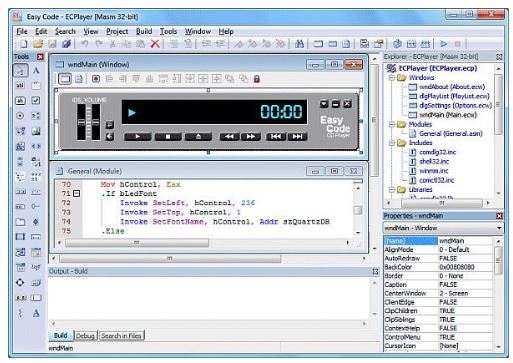Select the calendar tool in Tools panel

click(36, 252)
